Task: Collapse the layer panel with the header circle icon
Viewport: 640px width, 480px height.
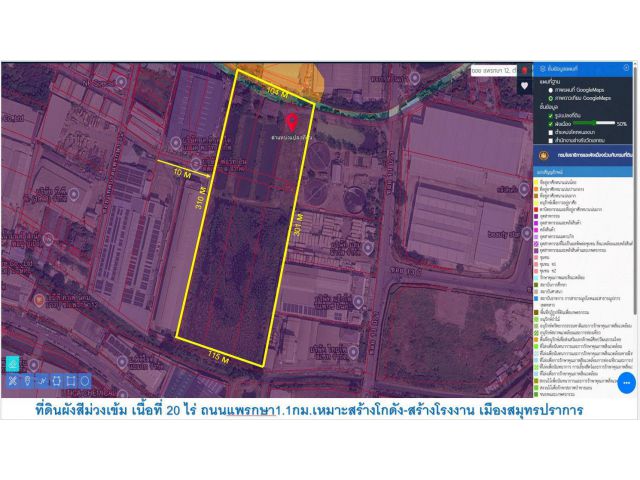Action: 627,68
